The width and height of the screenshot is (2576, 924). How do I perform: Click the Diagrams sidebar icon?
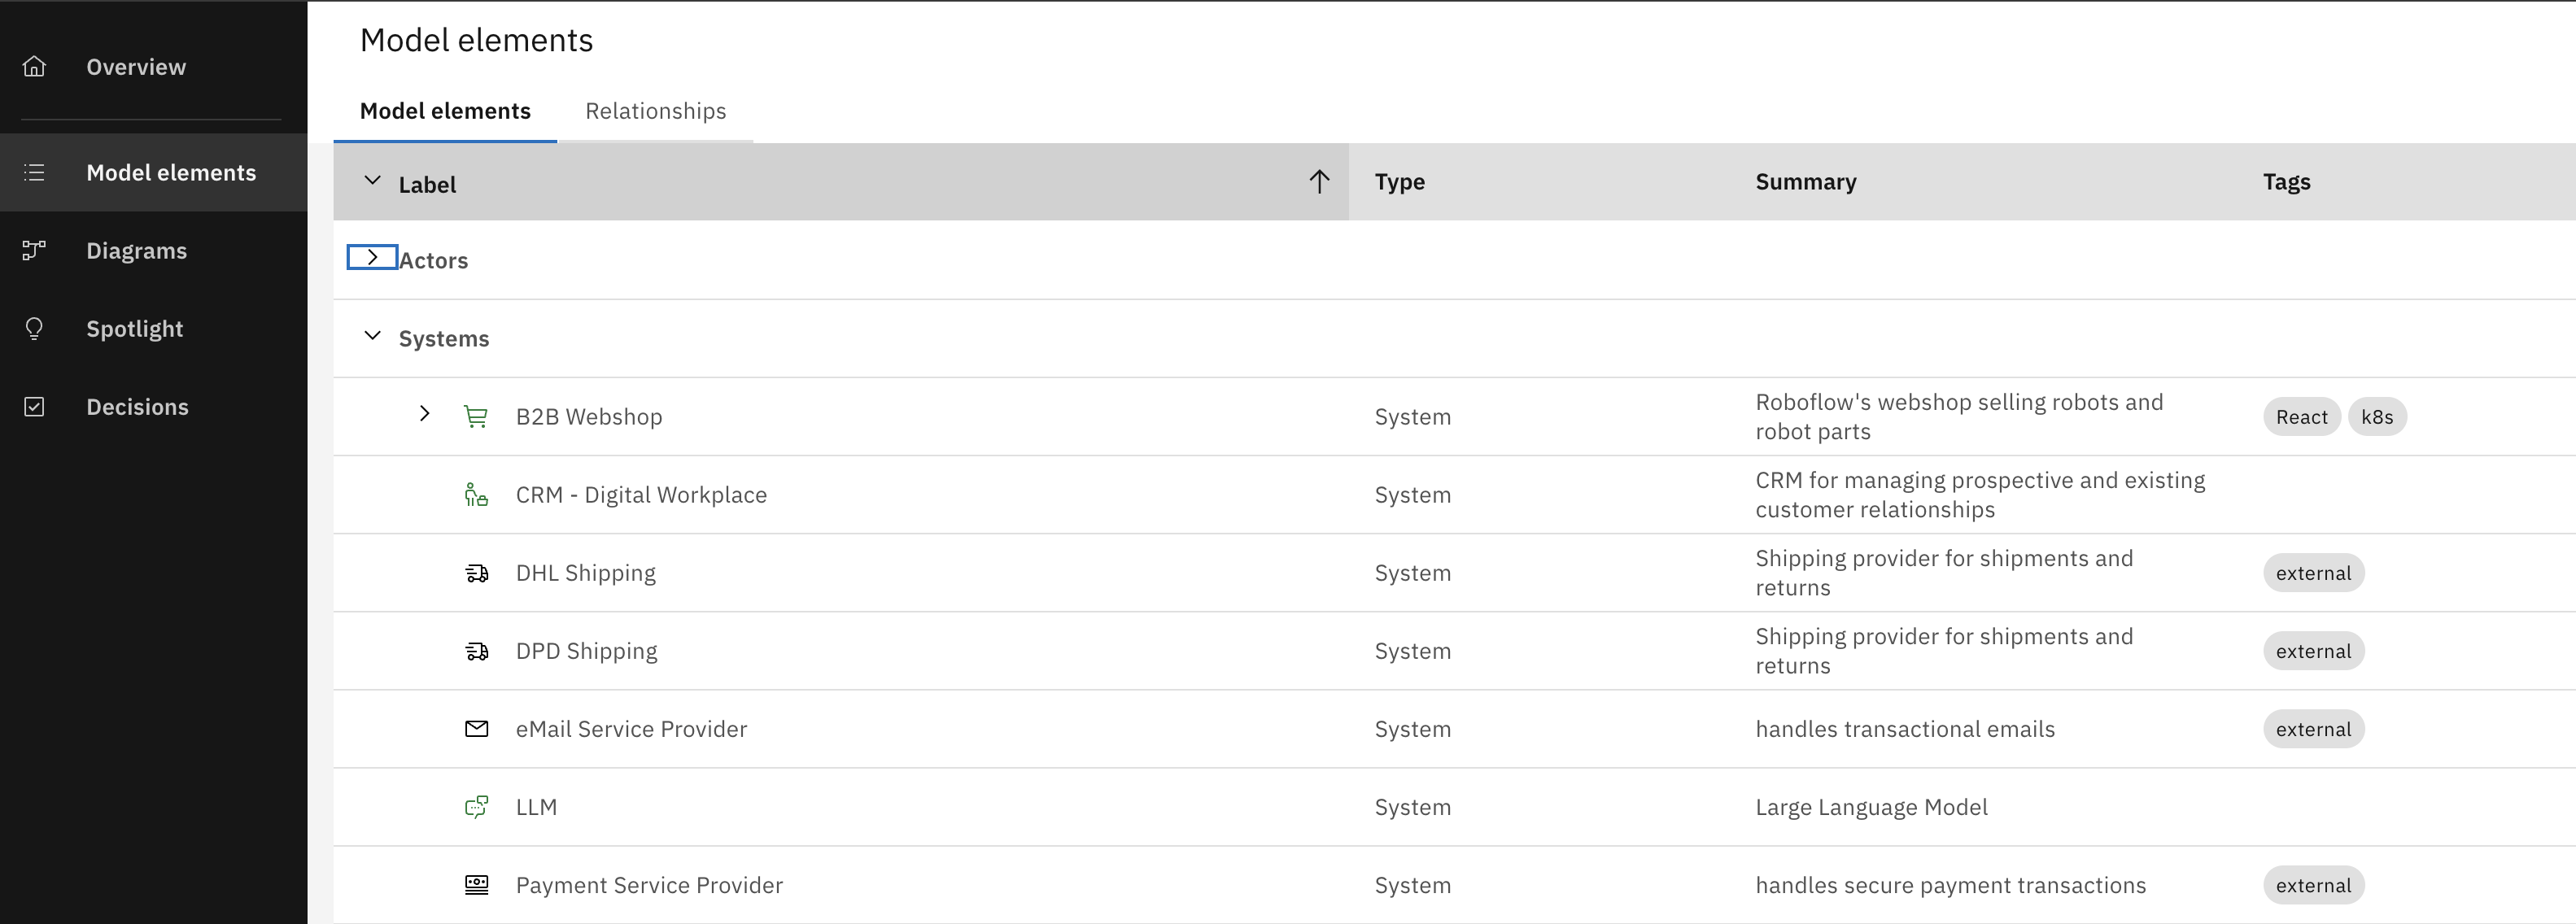coord(34,251)
